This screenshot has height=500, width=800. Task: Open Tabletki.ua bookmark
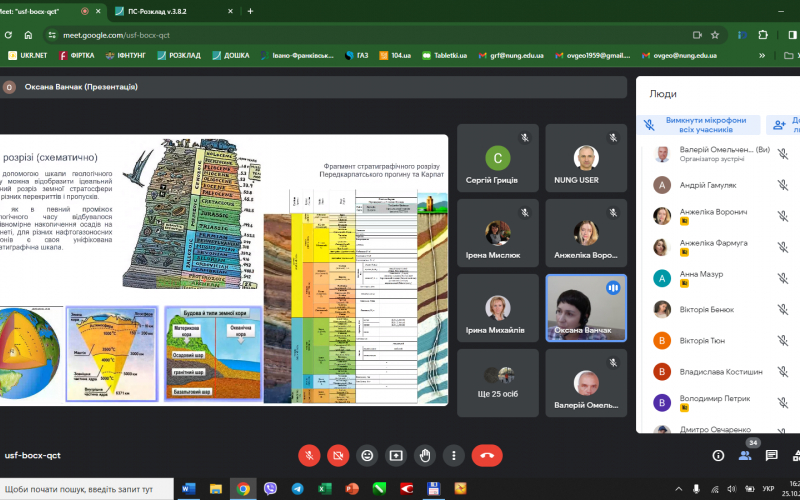(x=445, y=55)
